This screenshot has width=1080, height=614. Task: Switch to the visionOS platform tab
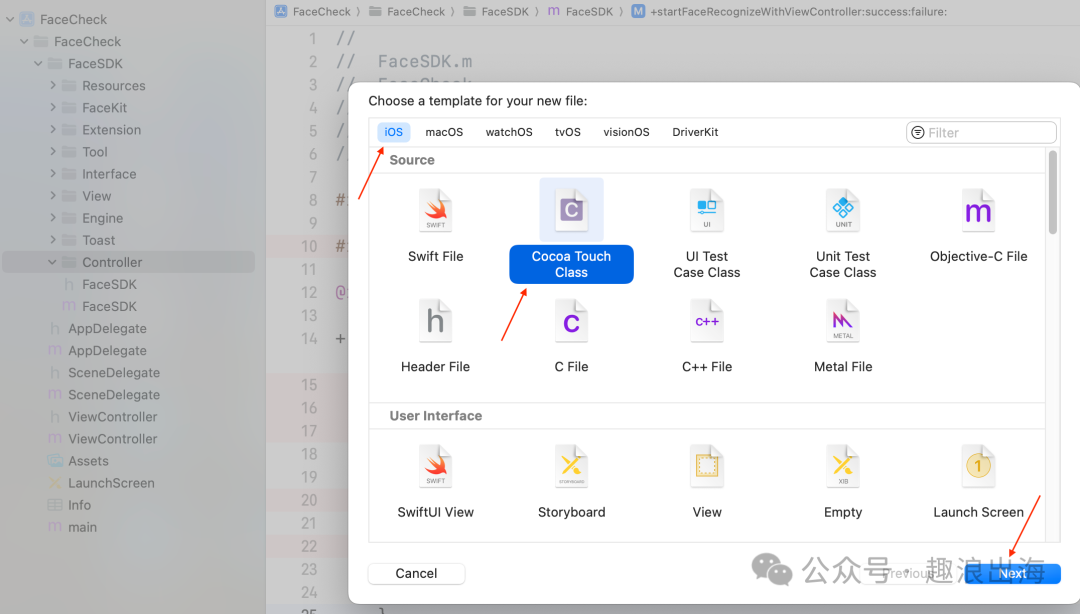pyautogui.click(x=626, y=132)
